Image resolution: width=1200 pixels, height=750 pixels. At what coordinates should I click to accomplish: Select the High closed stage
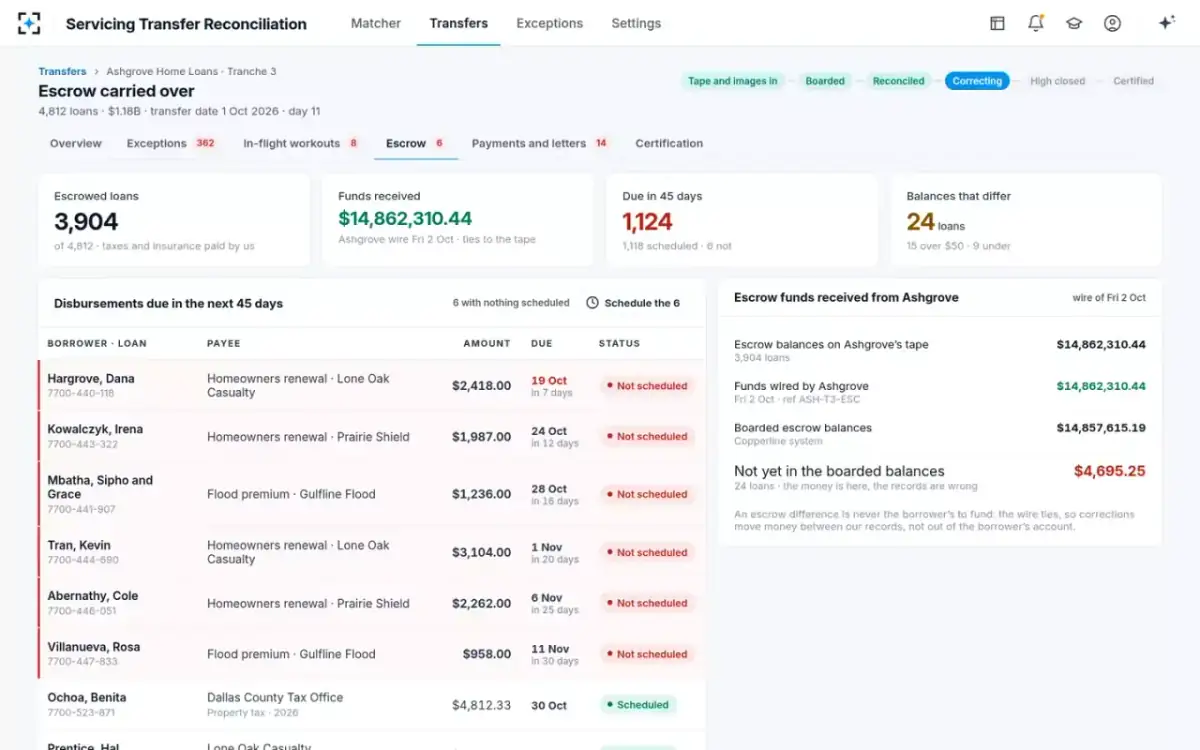tap(1057, 81)
